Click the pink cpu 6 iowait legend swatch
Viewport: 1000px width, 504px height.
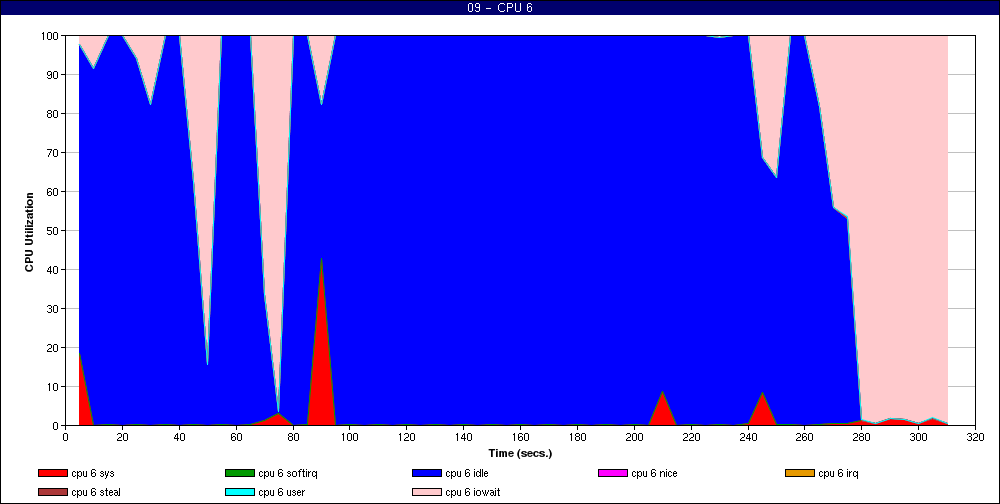(426, 493)
